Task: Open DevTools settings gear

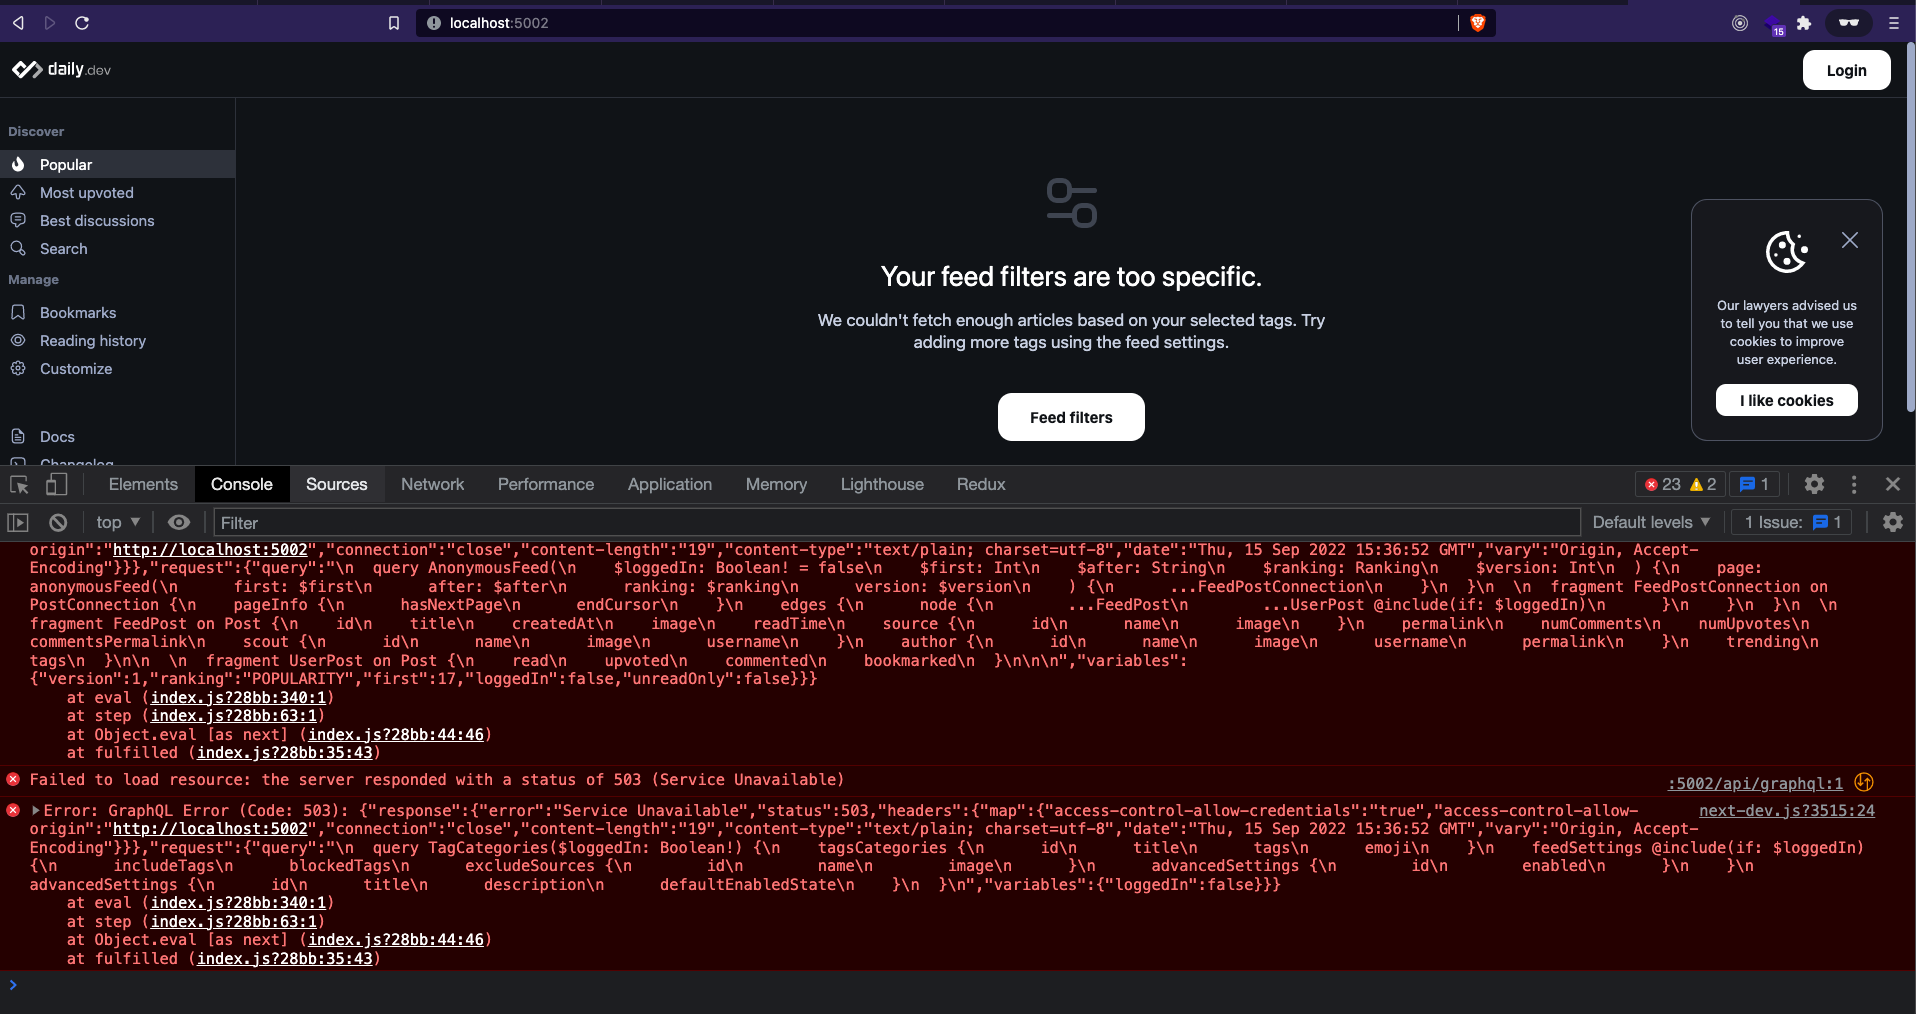Action: (1814, 484)
